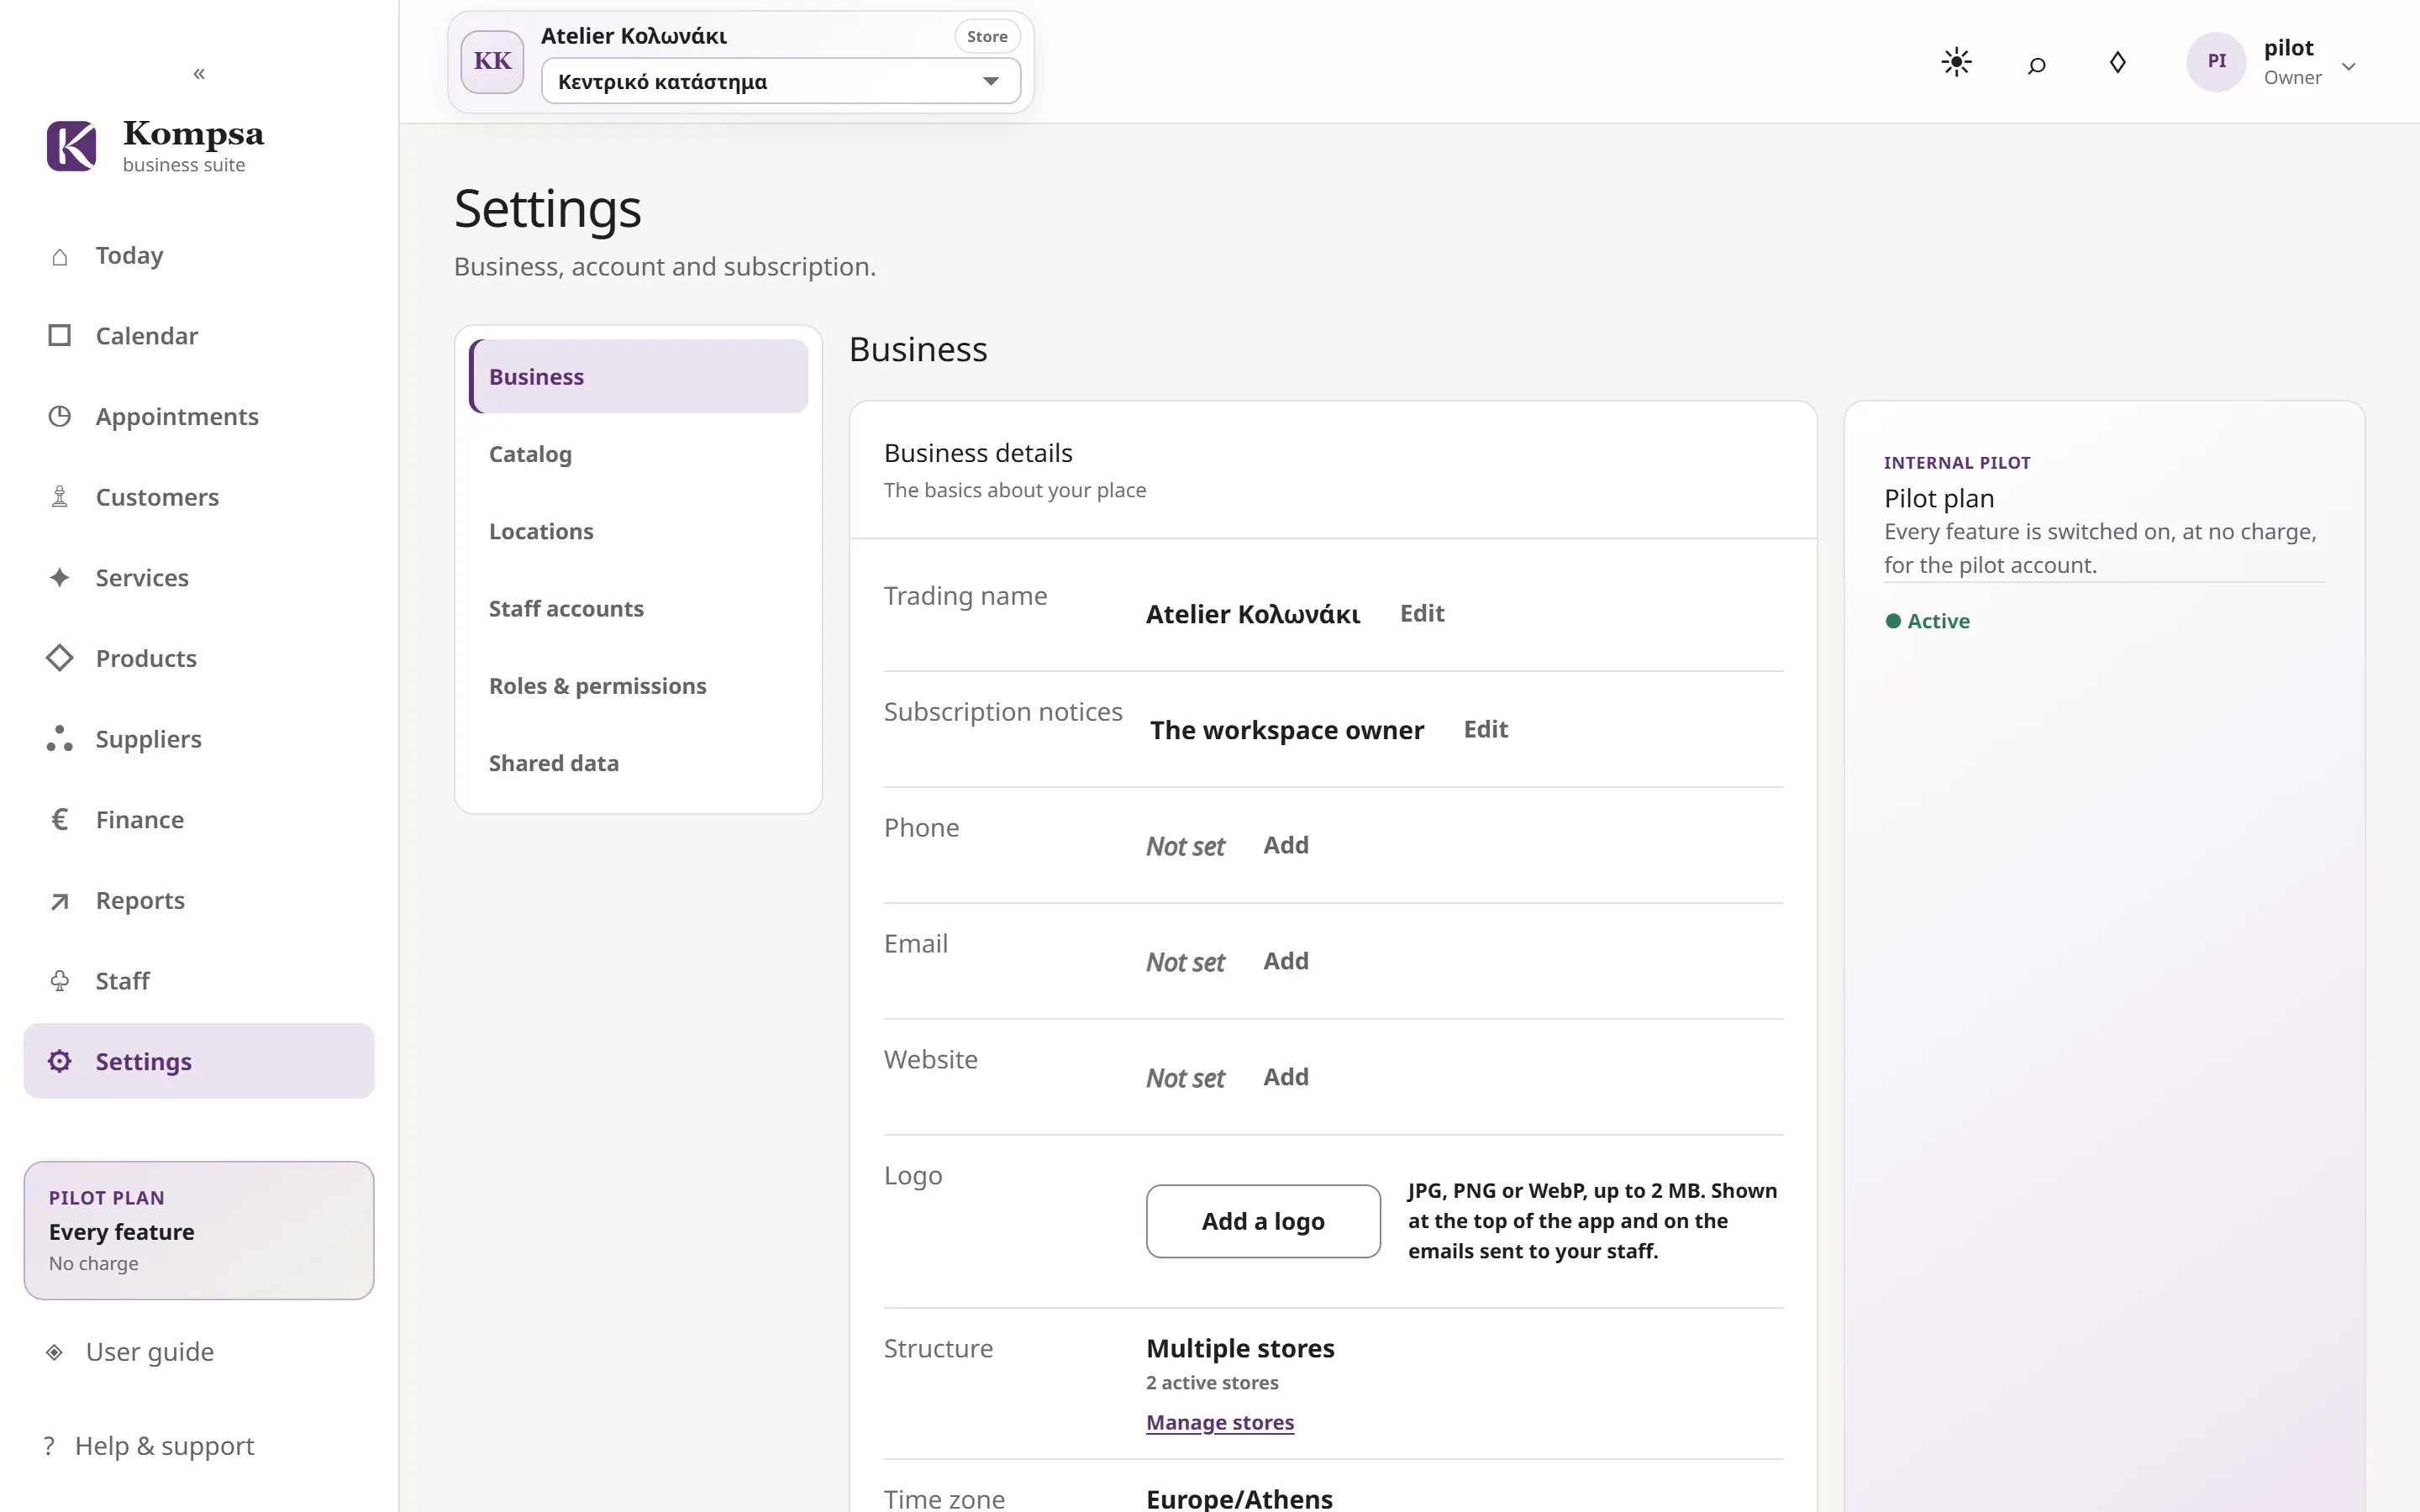2420x1512 pixels.
Task: Click the Pilot plan heading
Action: coord(1939,498)
